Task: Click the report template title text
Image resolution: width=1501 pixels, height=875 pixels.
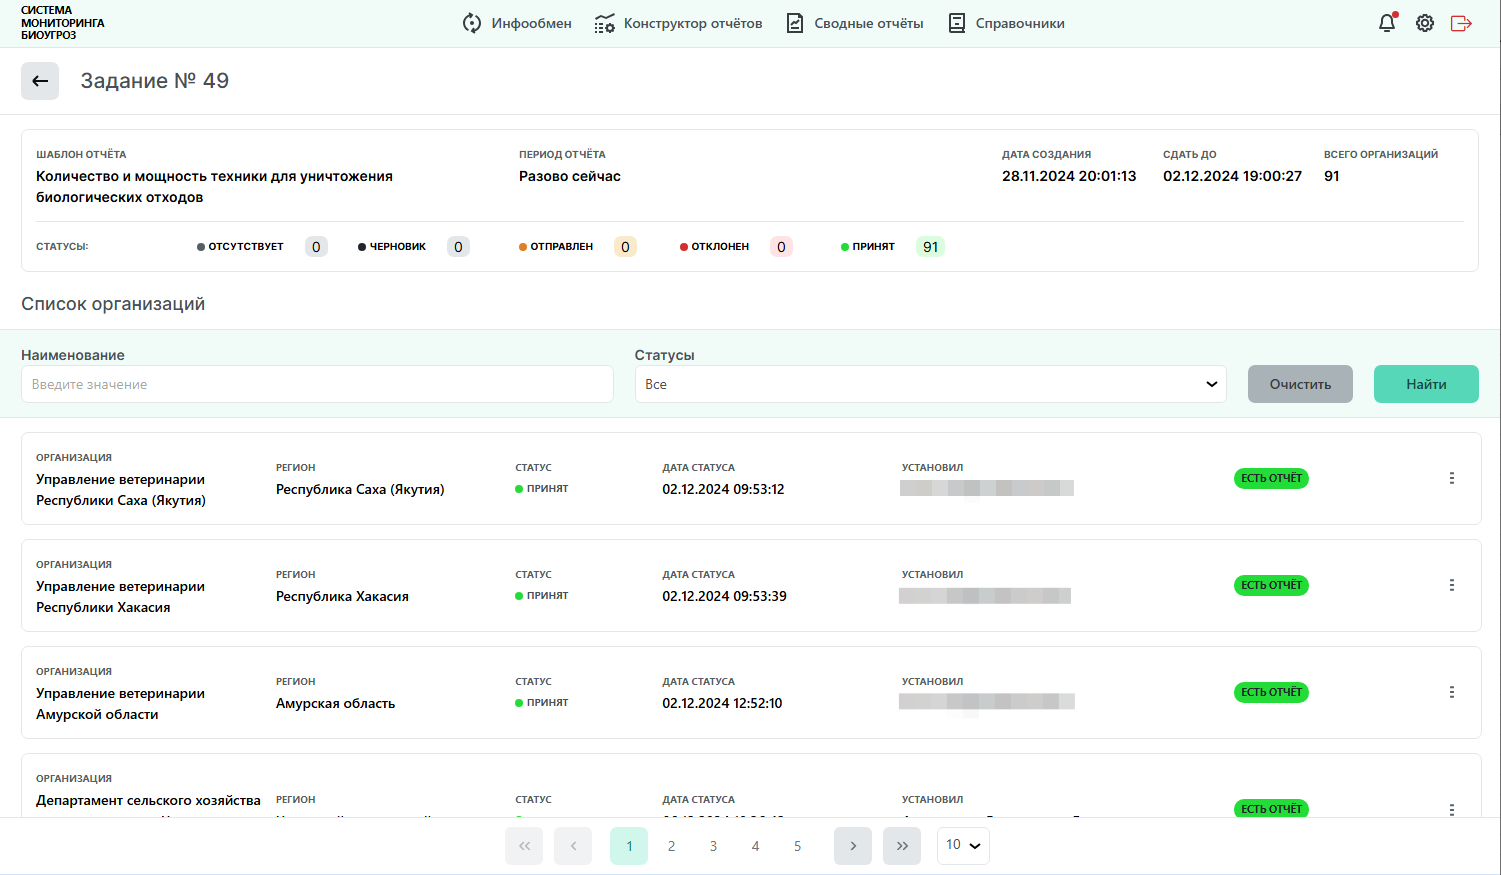Action: click(x=214, y=187)
